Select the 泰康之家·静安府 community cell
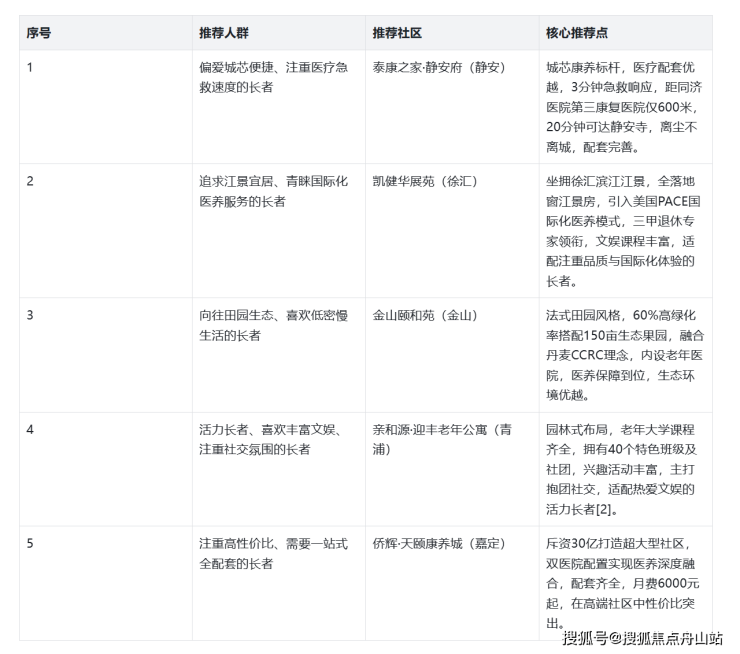 pos(438,68)
